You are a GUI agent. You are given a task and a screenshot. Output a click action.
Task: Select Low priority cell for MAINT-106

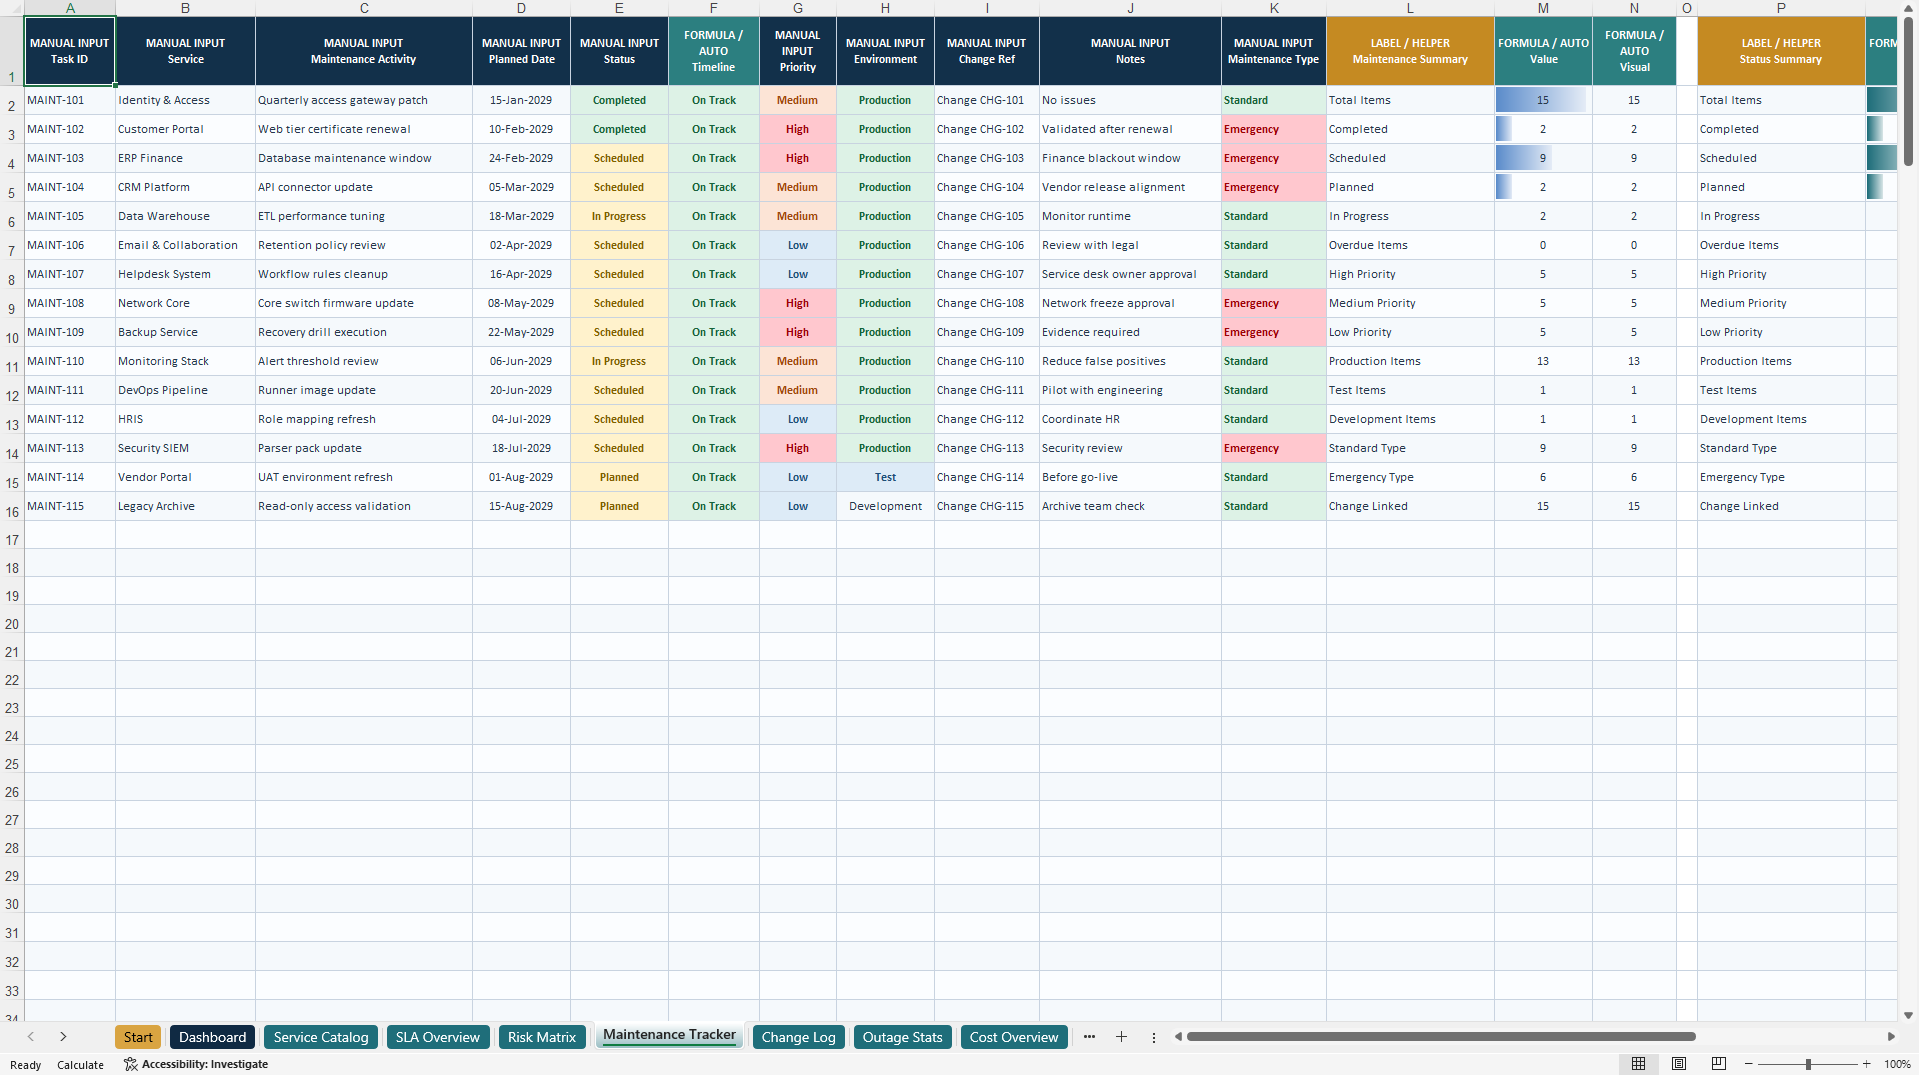click(798, 245)
